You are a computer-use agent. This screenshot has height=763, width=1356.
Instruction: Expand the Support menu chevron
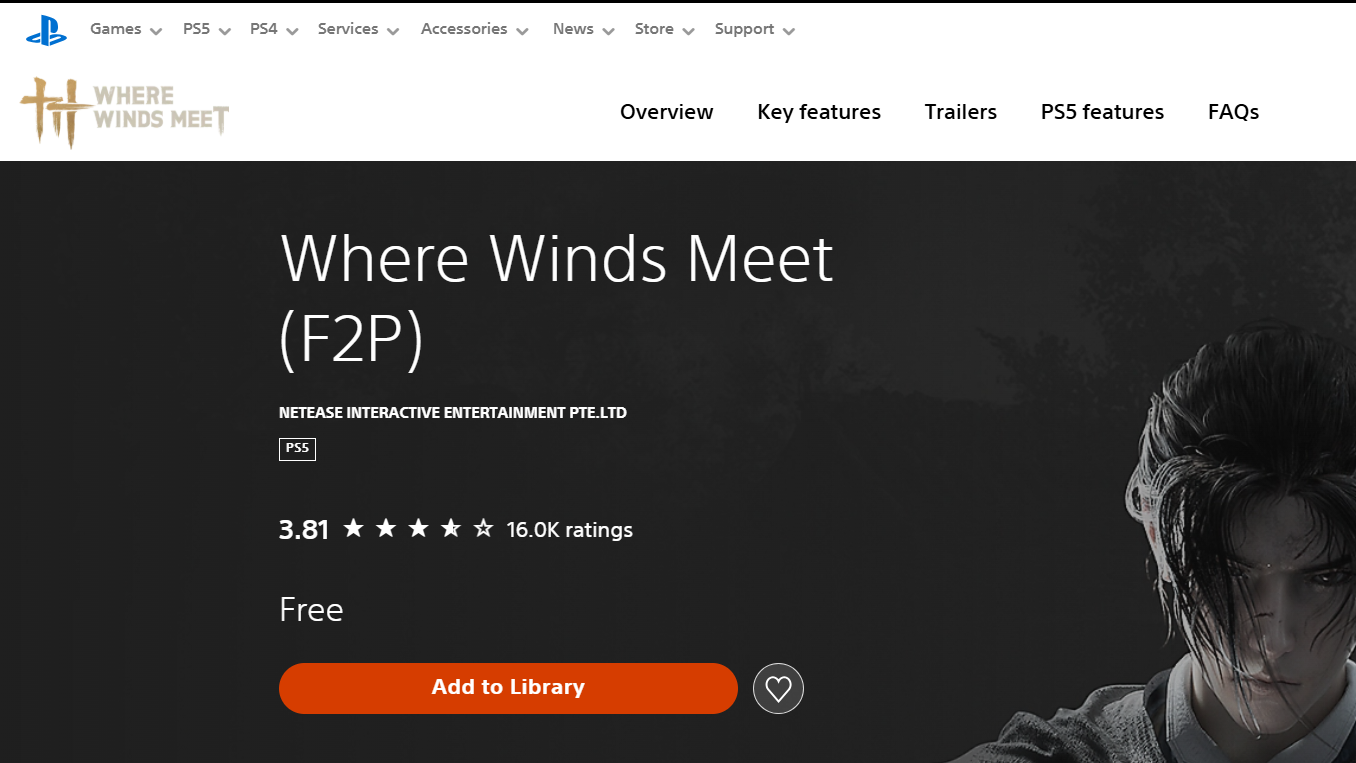(x=789, y=32)
